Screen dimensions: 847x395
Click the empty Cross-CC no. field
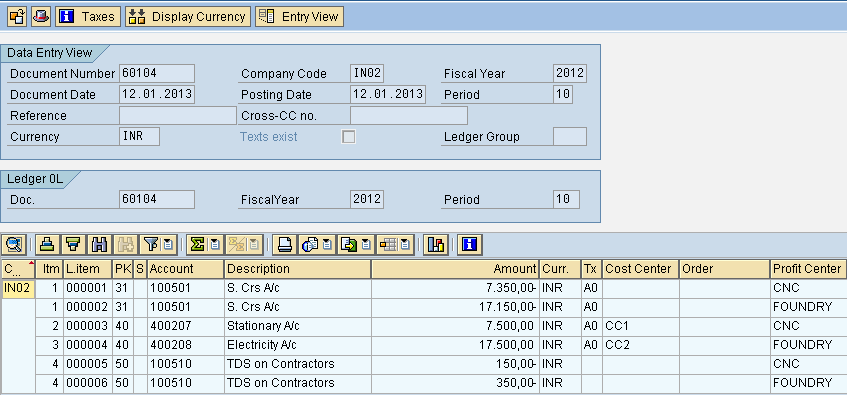coord(409,115)
